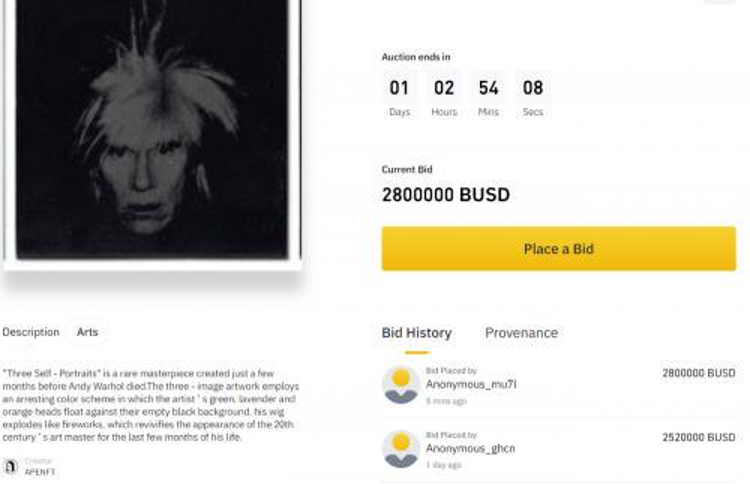Switch to the Bid History tab
The height and width of the screenshot is (484, 750).
click(416, 333)
